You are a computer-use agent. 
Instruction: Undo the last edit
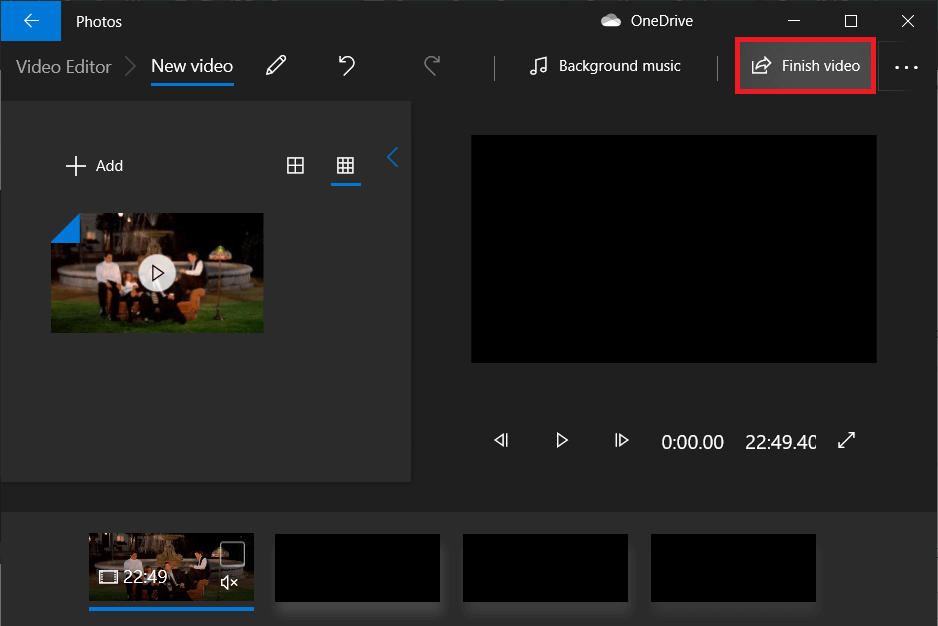(x=346, y=65)
